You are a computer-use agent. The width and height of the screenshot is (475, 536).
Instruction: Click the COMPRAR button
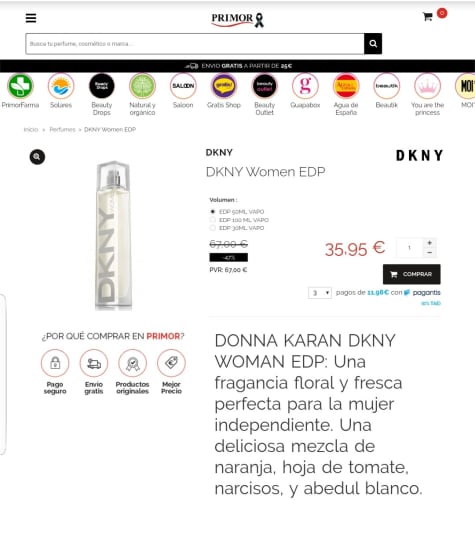(x=411, y=274)
